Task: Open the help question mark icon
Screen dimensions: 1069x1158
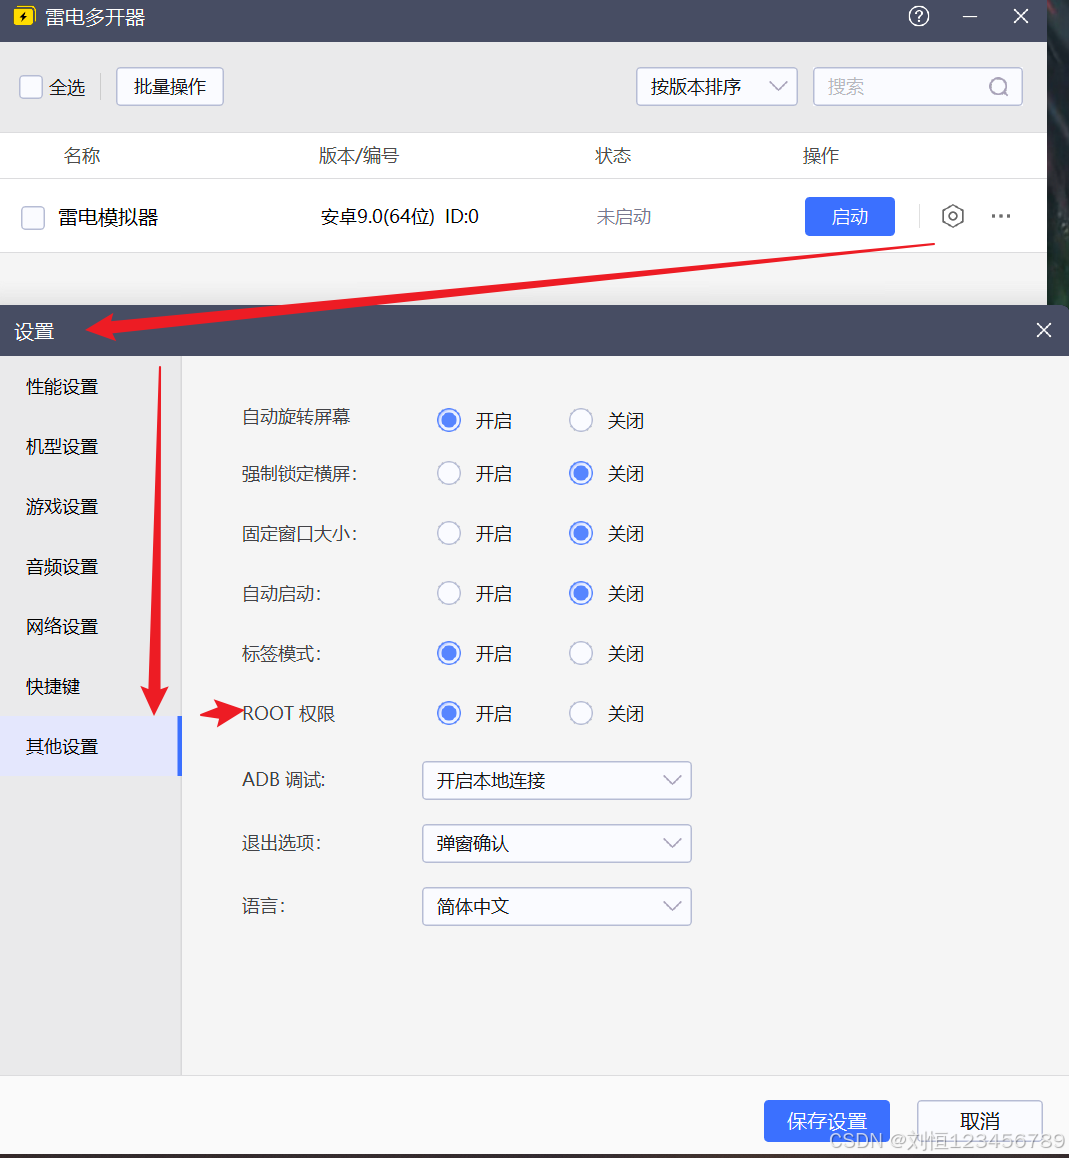Action: pyautogui.click(x=918, y=16)
